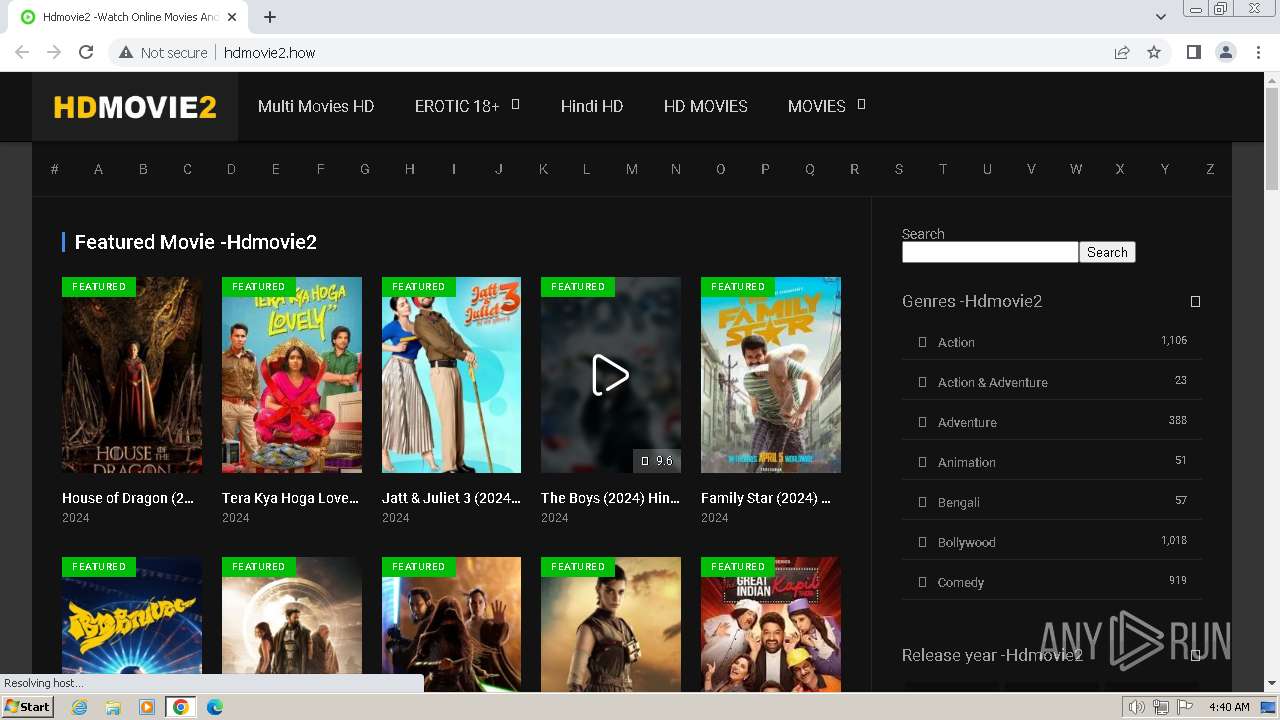Image resolution: width=1280 pixels, height=720 pixels.
Task: Click the Search button
Action: pyautogui.click(x=1107, y=252)
